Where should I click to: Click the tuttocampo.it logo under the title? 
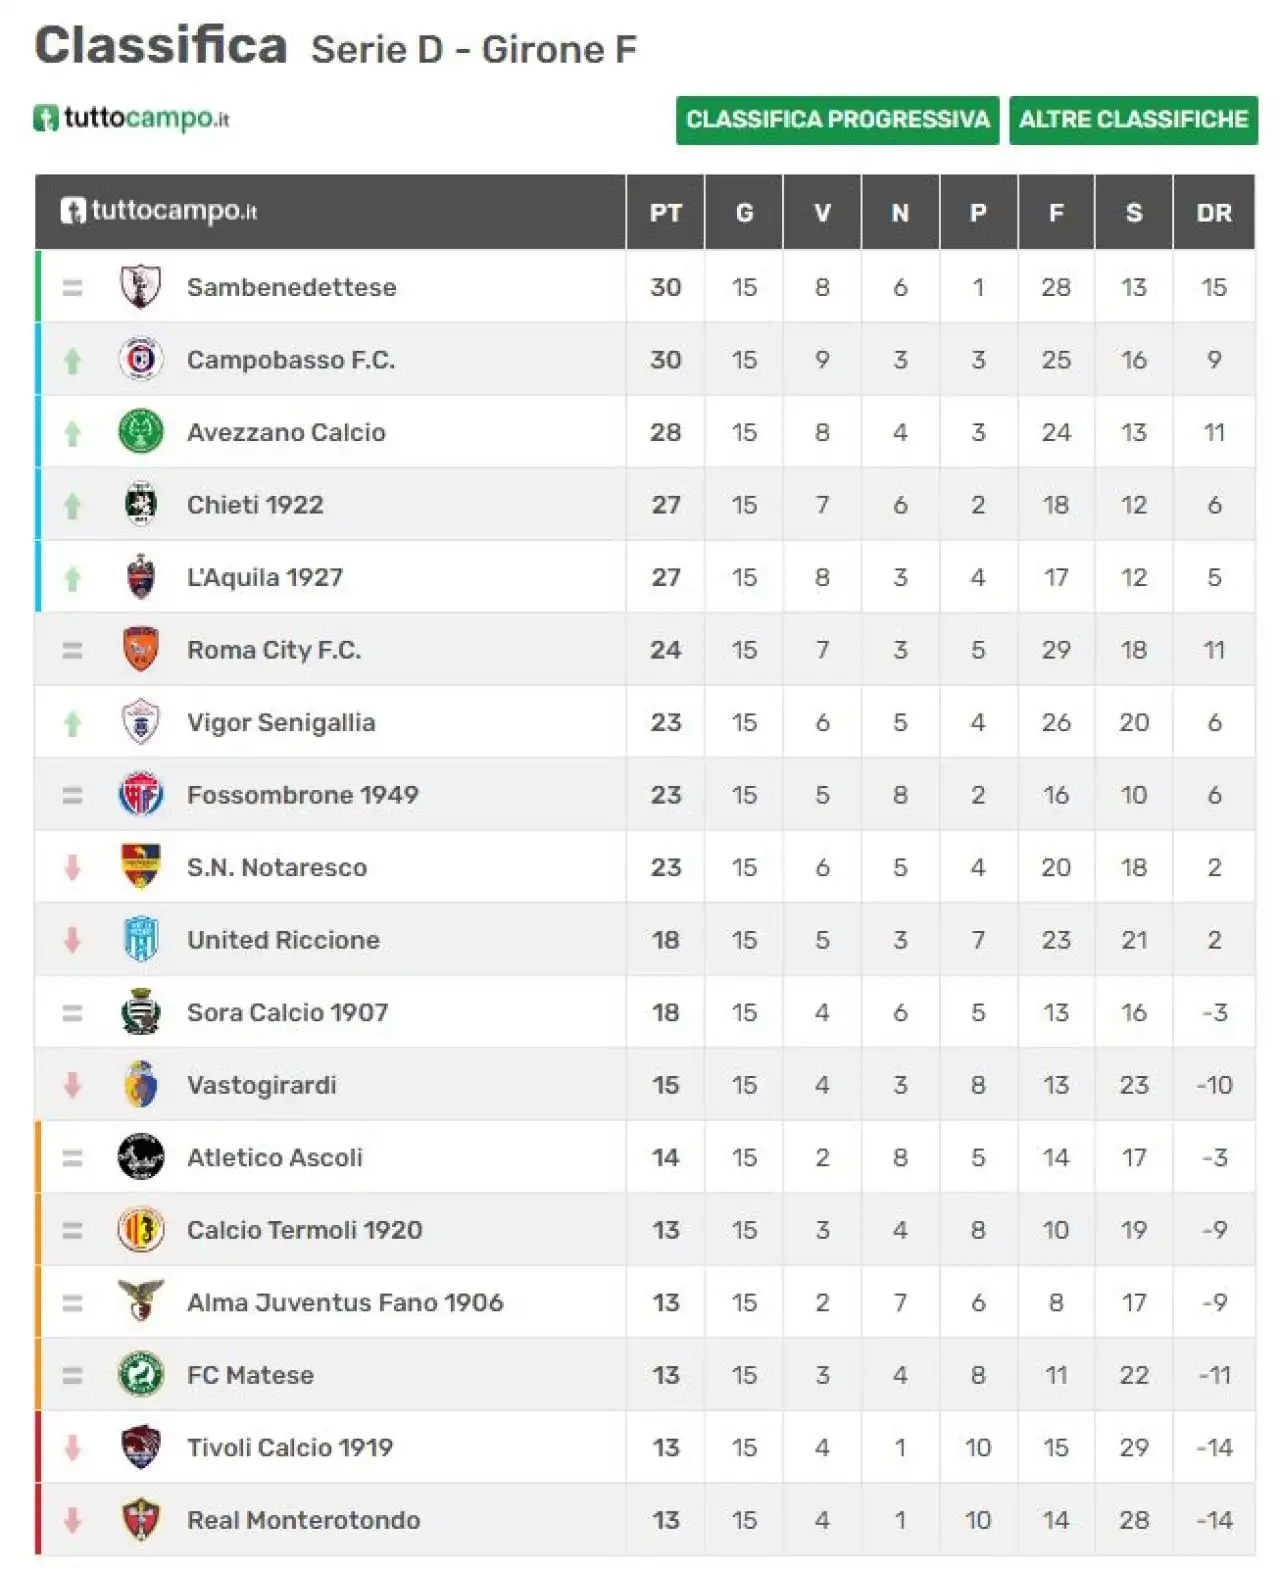pyautogui.click(x=131, y=118)
